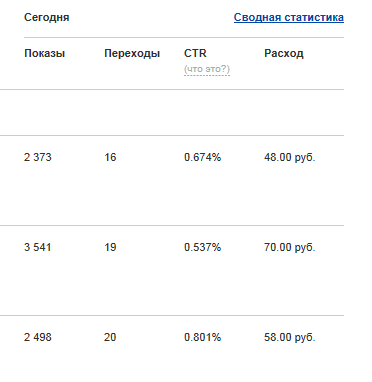The height and width of the screenshot is (382, 372).
Task: Select the Показы column header
Action: pos(44,53)
